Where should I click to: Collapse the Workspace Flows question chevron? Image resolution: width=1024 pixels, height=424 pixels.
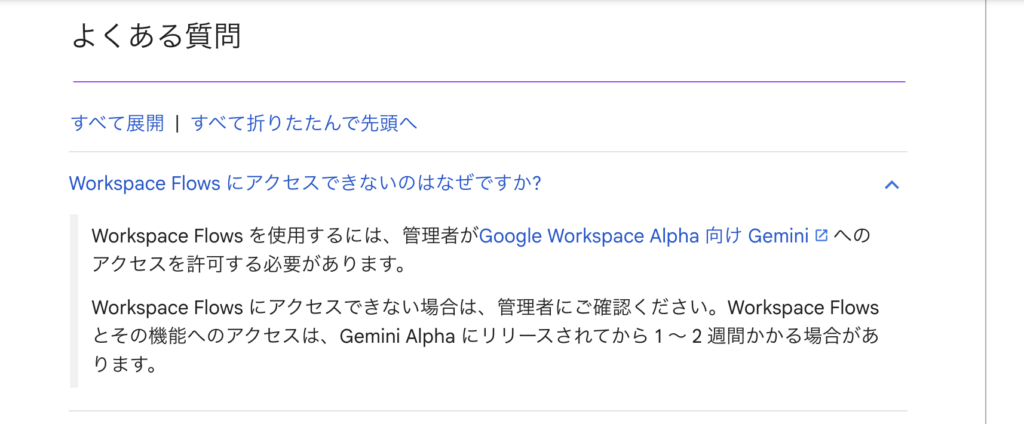[892, 184]
